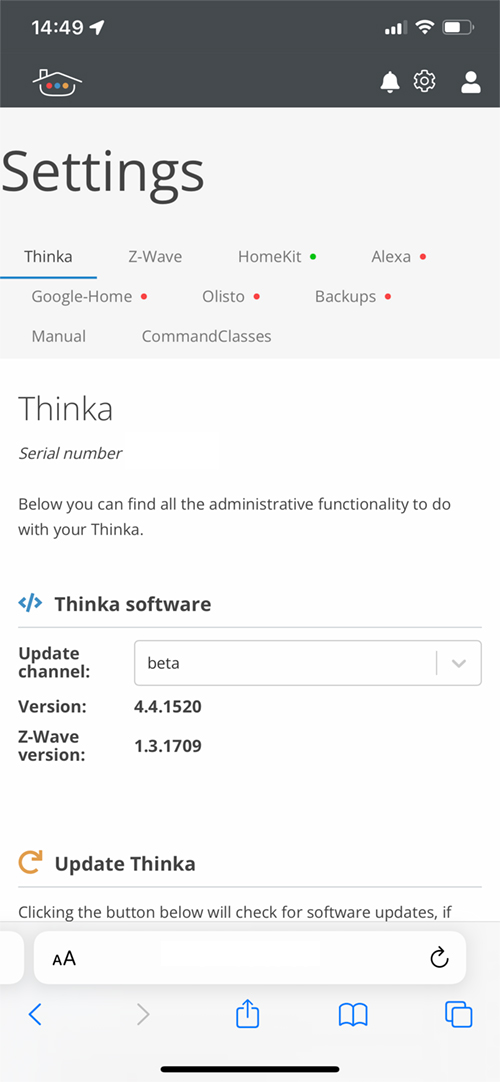Tap the 14:49 clock in status bar

(57, 28)
